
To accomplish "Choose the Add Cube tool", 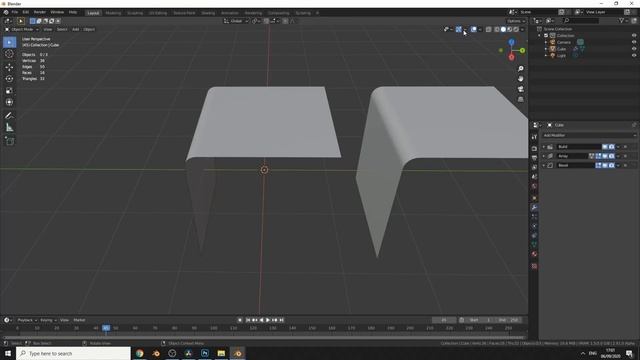I will pyautogui.click(x=9, y=141).
